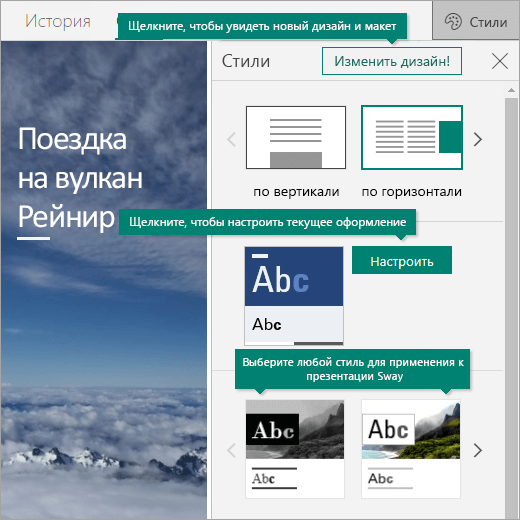Click the по горизонтали label
Screen dimensions: 520x520
pyautogui.click(x=412, y=192)
